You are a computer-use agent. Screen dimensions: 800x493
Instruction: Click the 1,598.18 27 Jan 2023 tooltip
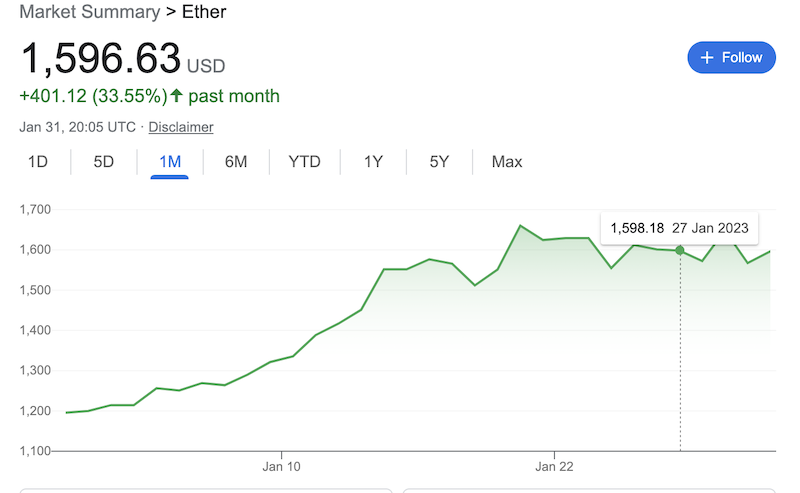[x=679, y=228]
